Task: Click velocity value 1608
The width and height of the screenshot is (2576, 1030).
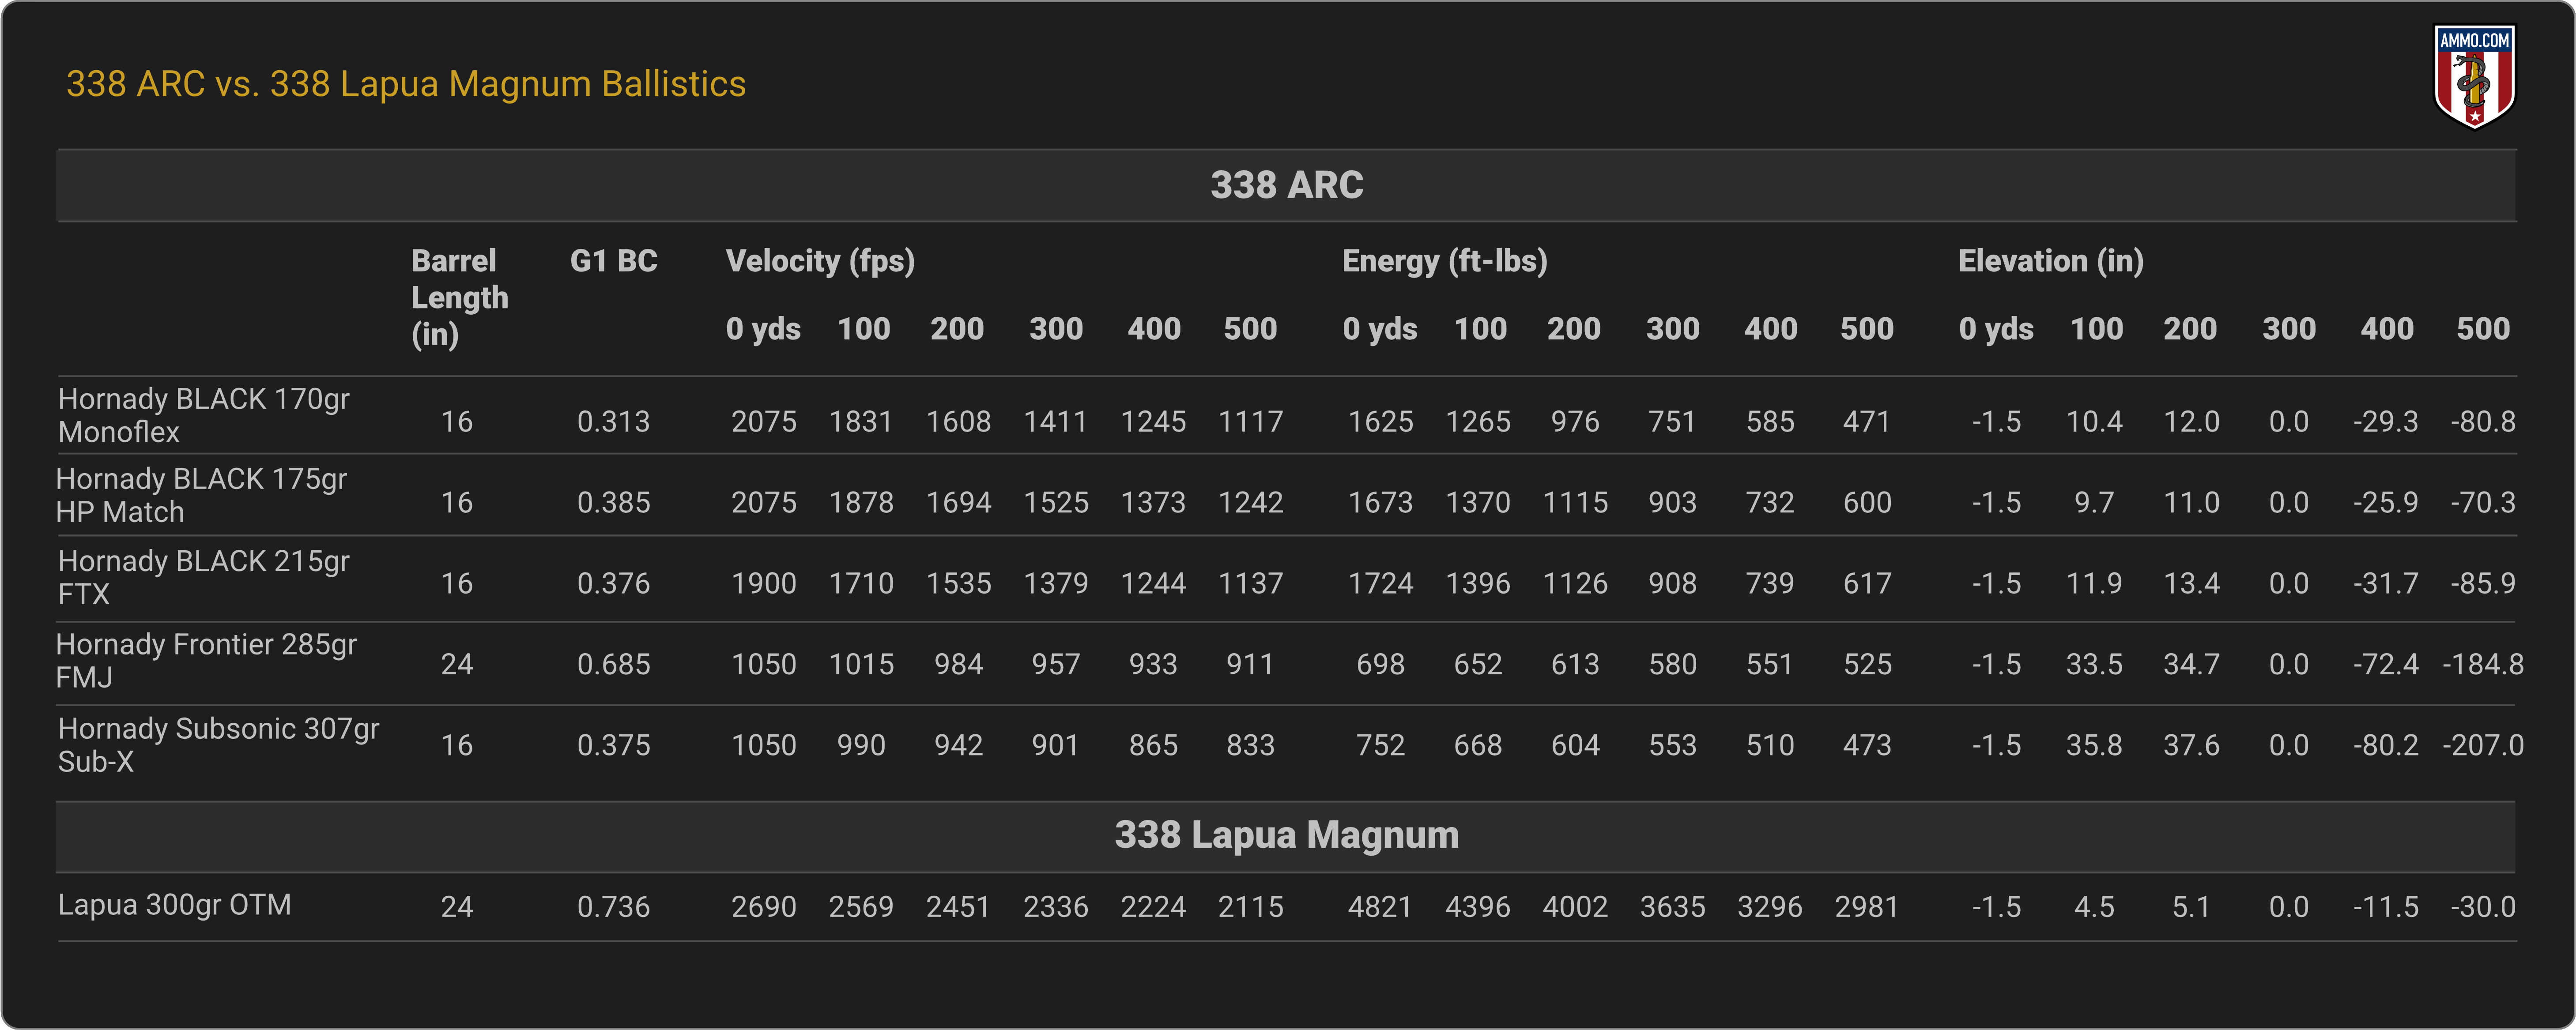Action: [x=958, y=422]
